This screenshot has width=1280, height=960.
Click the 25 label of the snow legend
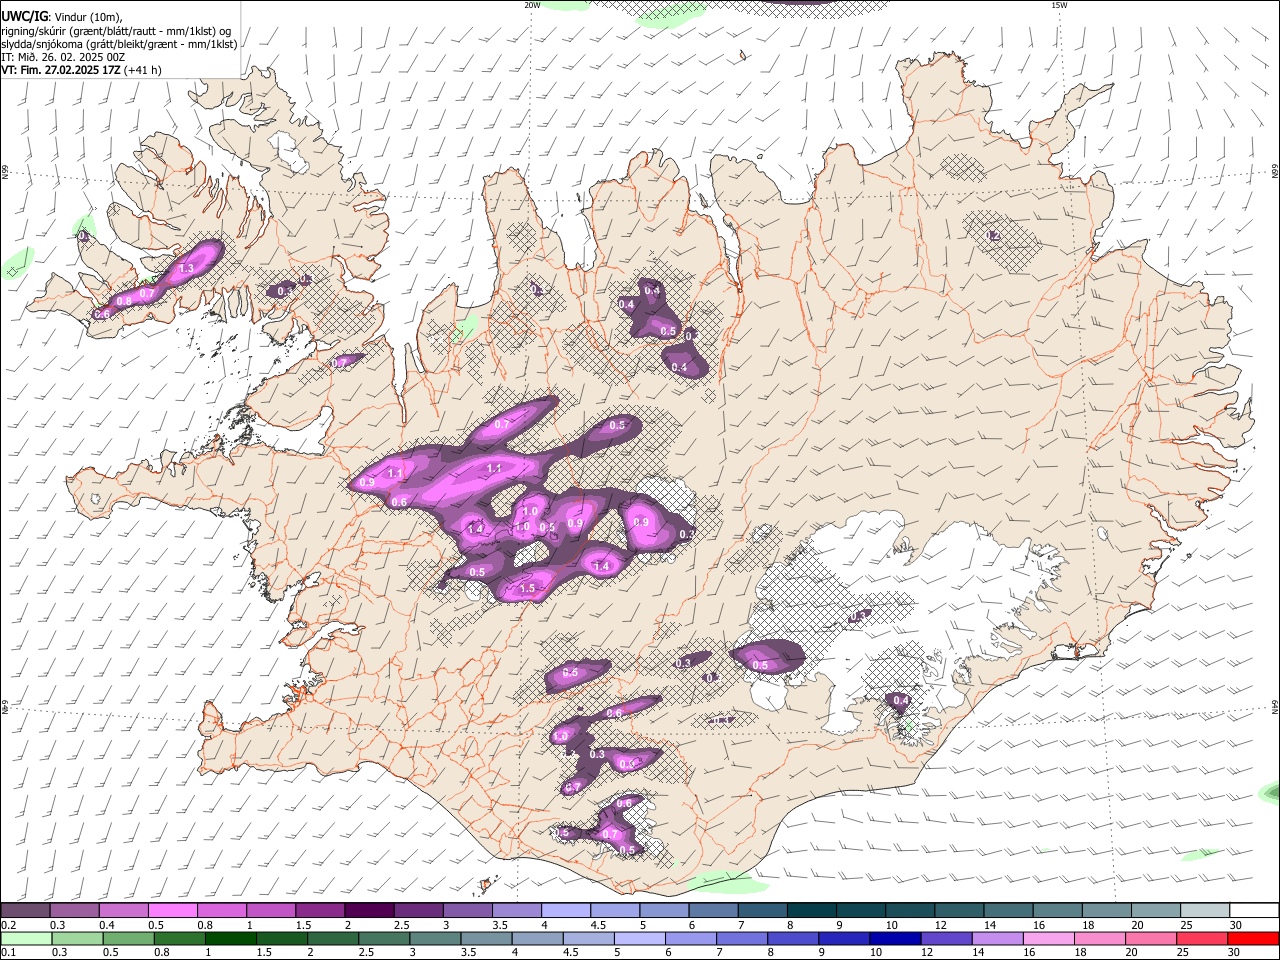click(1185, 925)
